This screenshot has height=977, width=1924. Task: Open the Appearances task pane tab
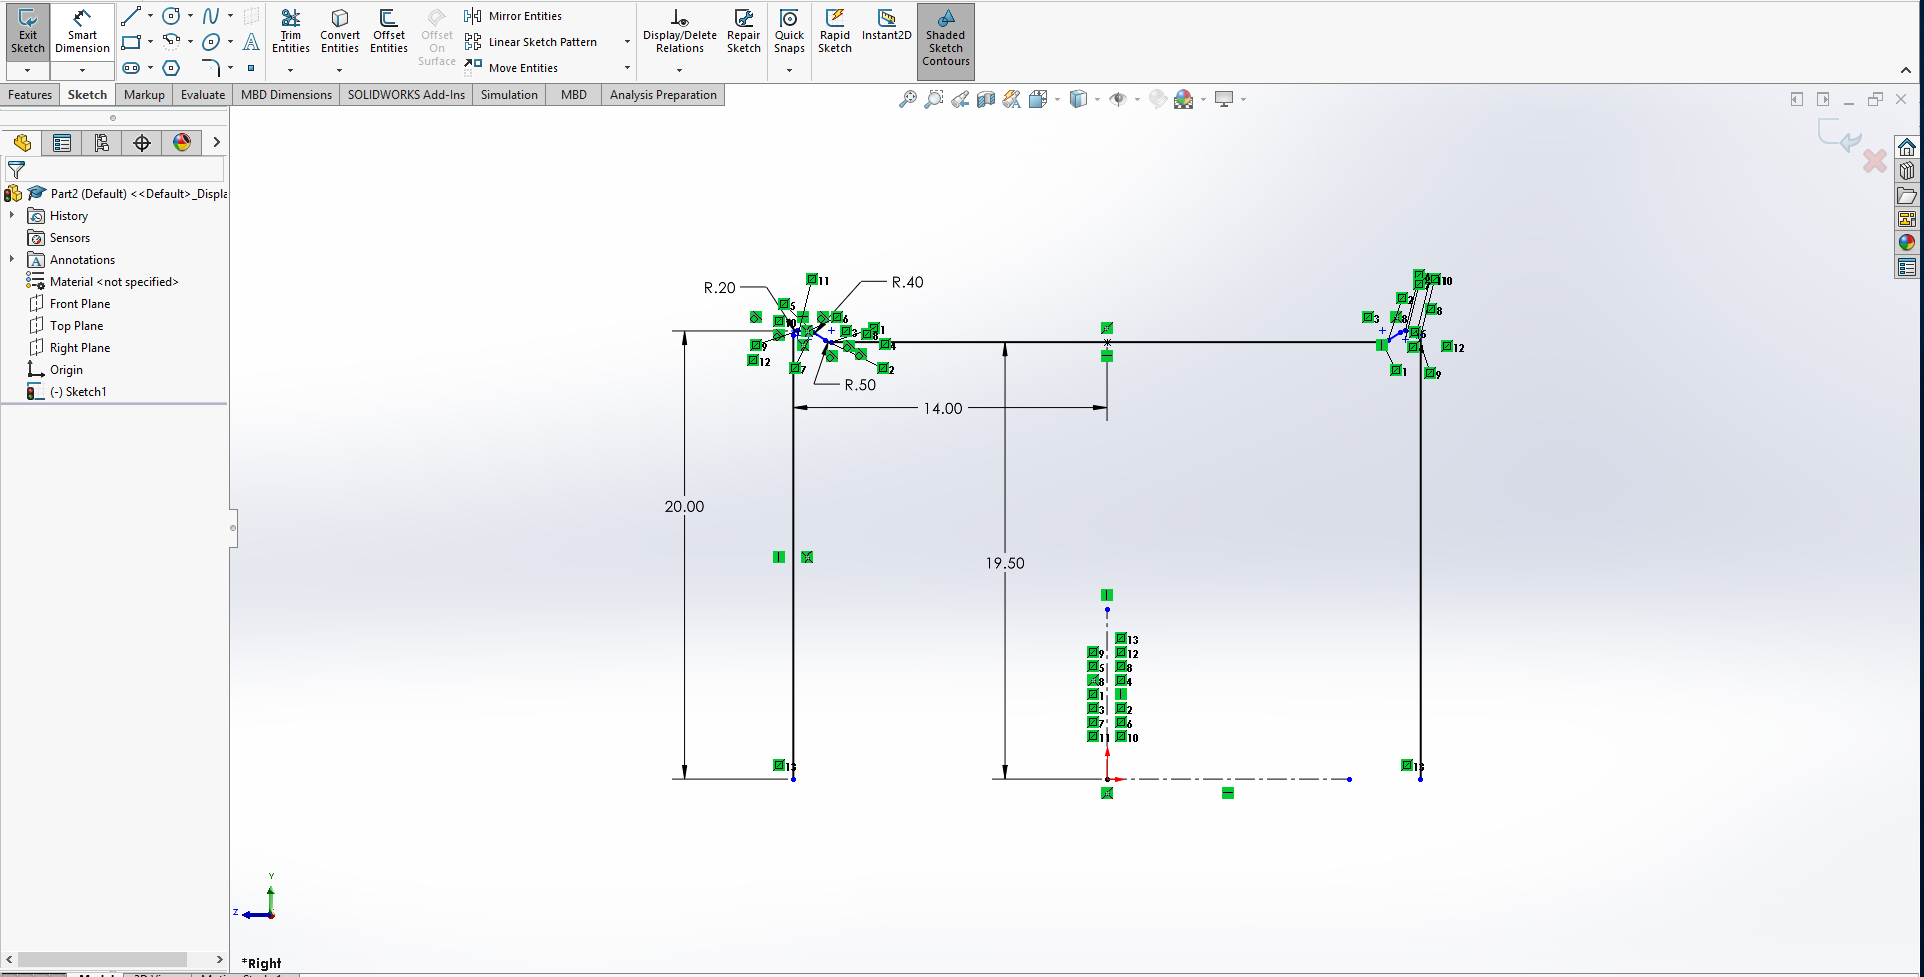click(x=1907, y=243)
